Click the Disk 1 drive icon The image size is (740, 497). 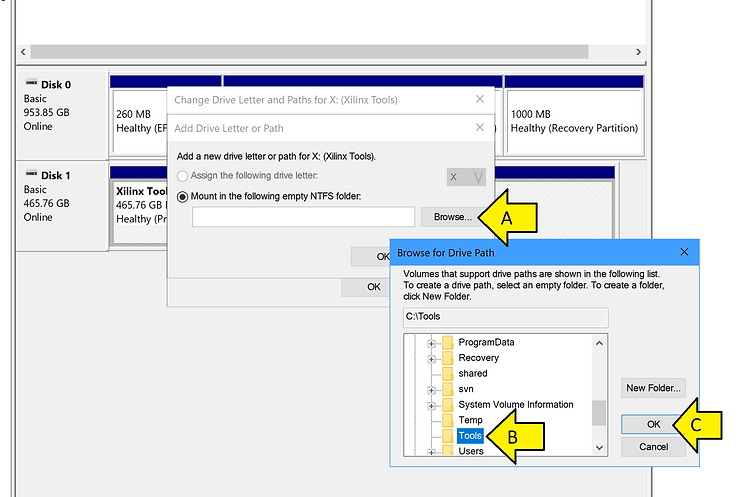[x=31, y=175]
